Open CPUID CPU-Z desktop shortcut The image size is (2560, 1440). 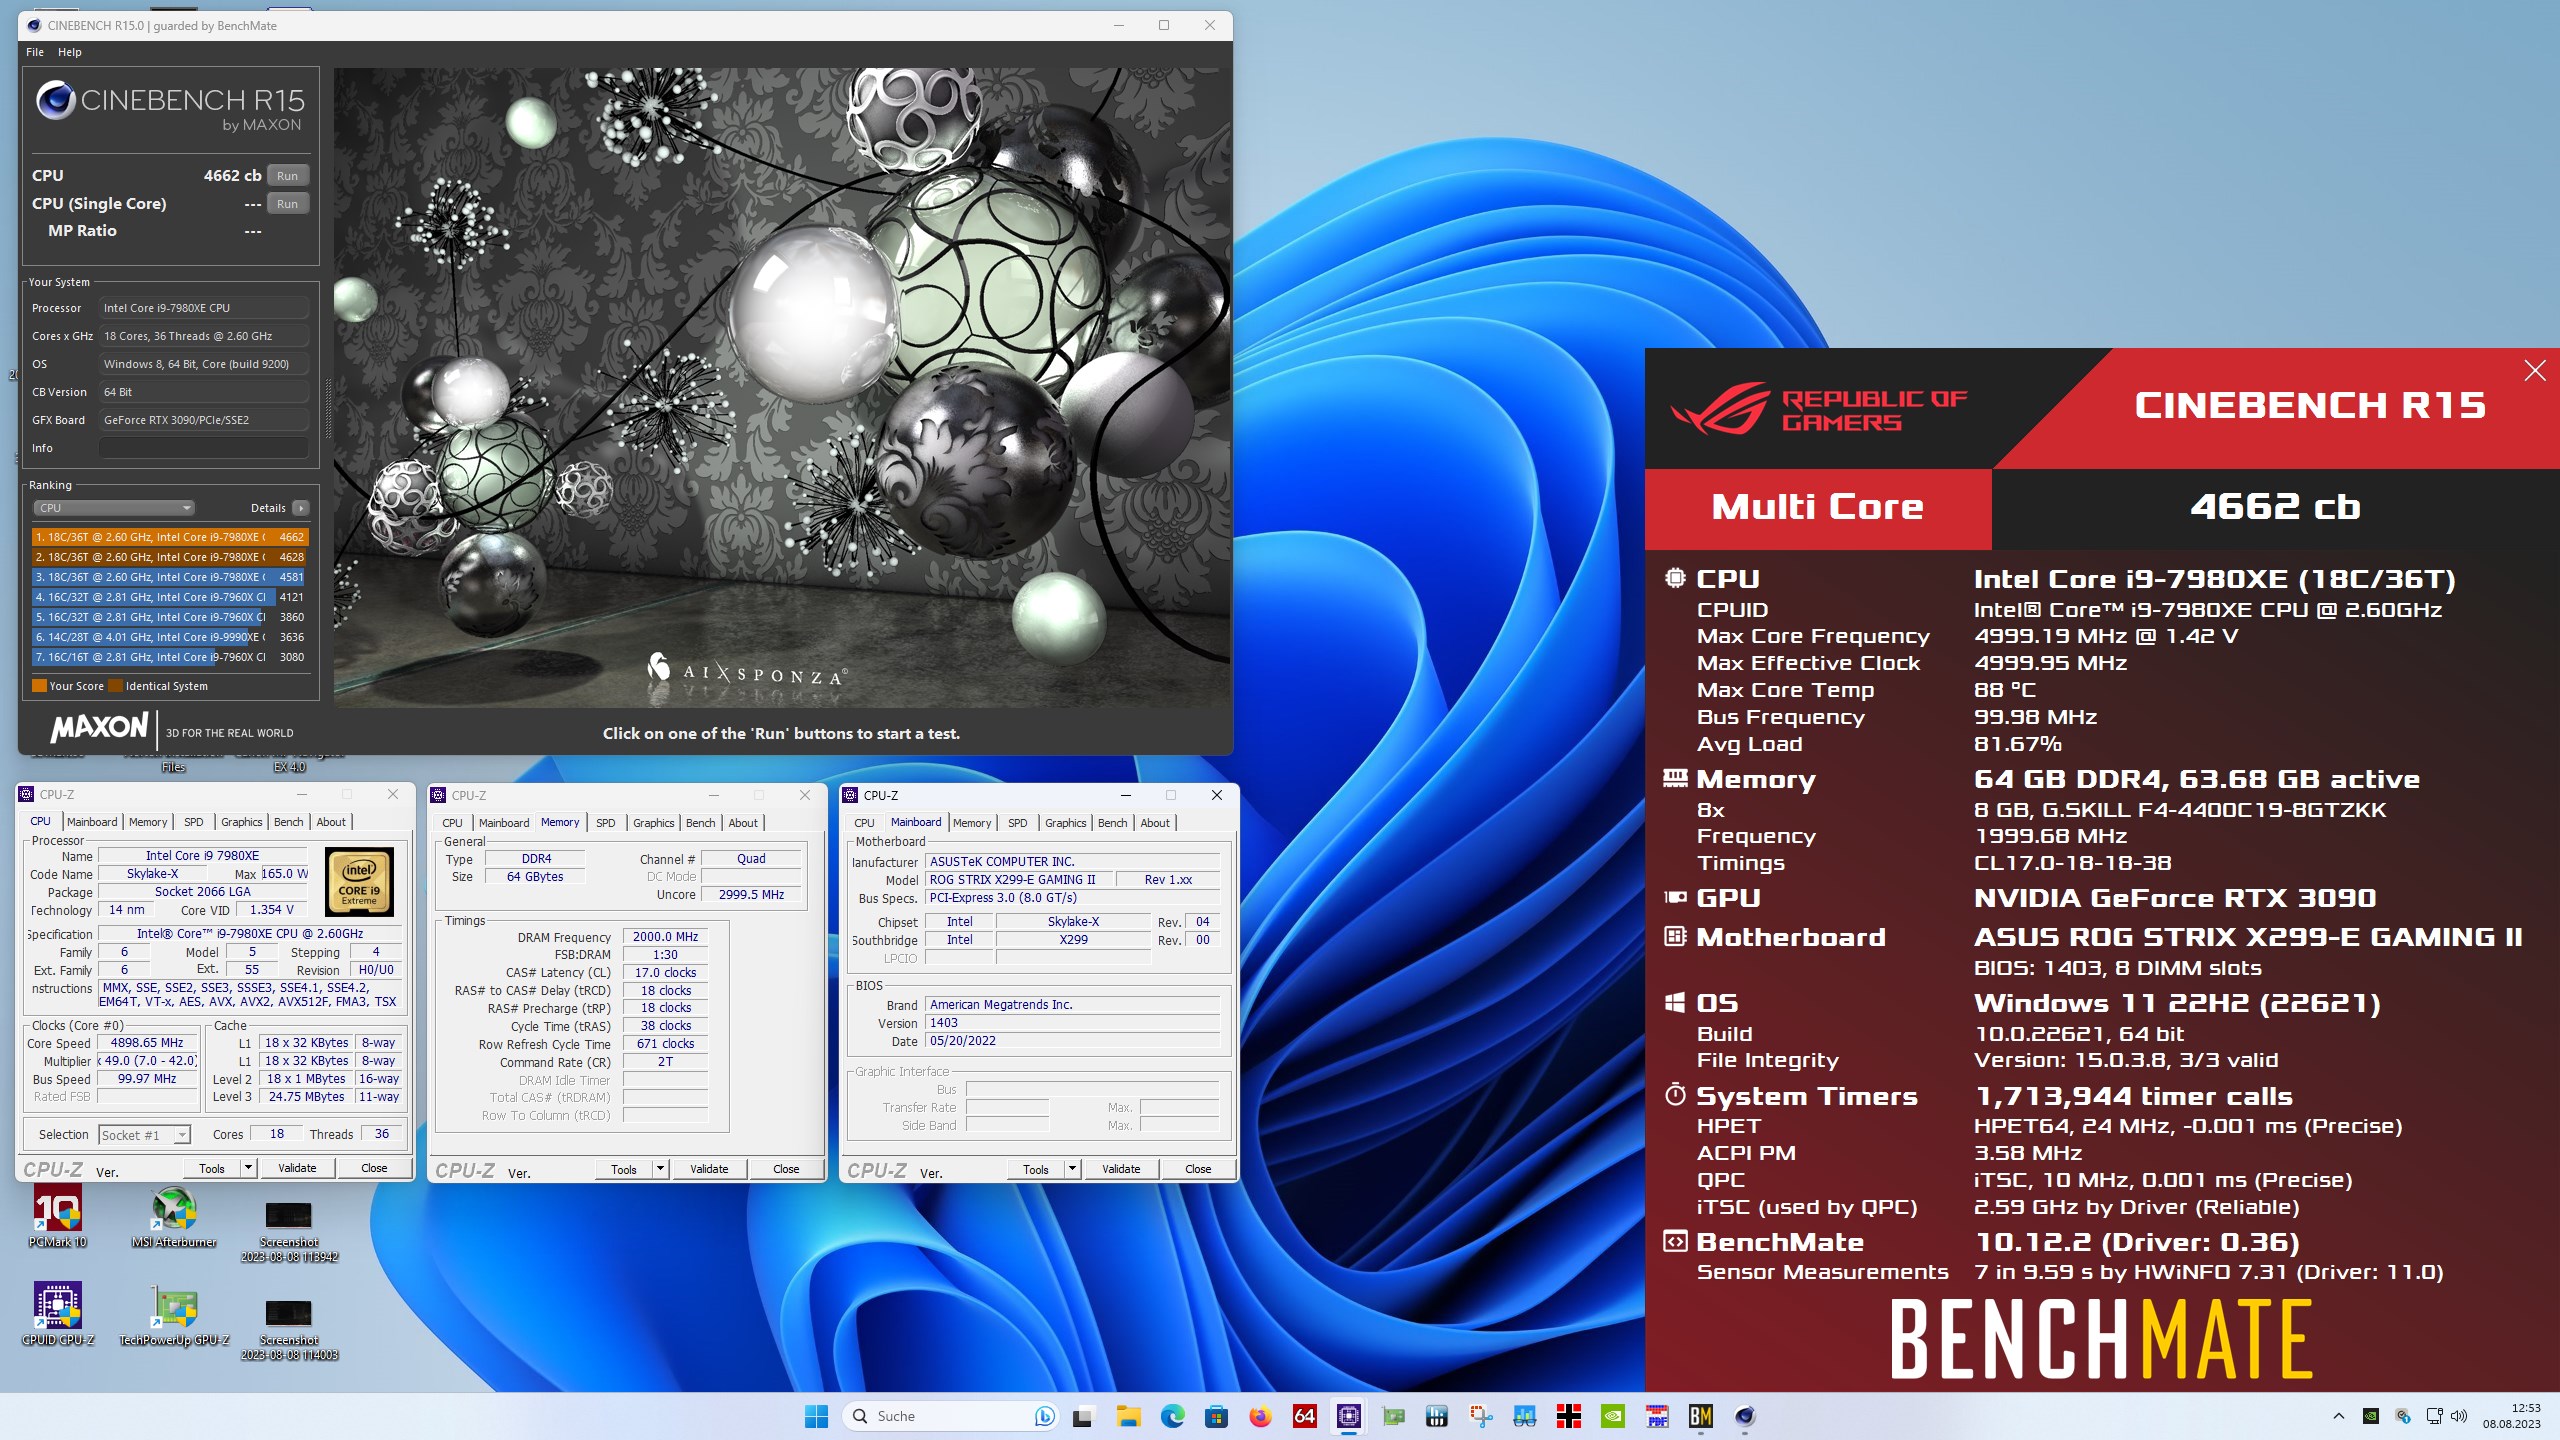[58, 1314]
